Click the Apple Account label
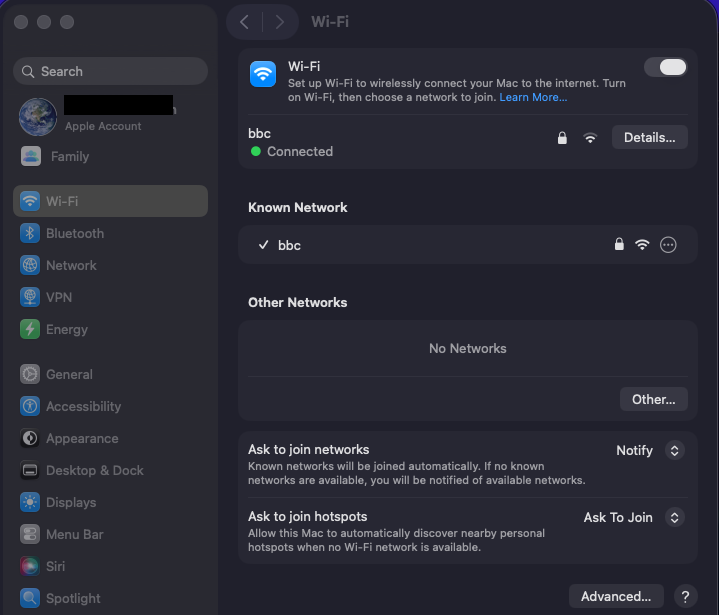 103,126
